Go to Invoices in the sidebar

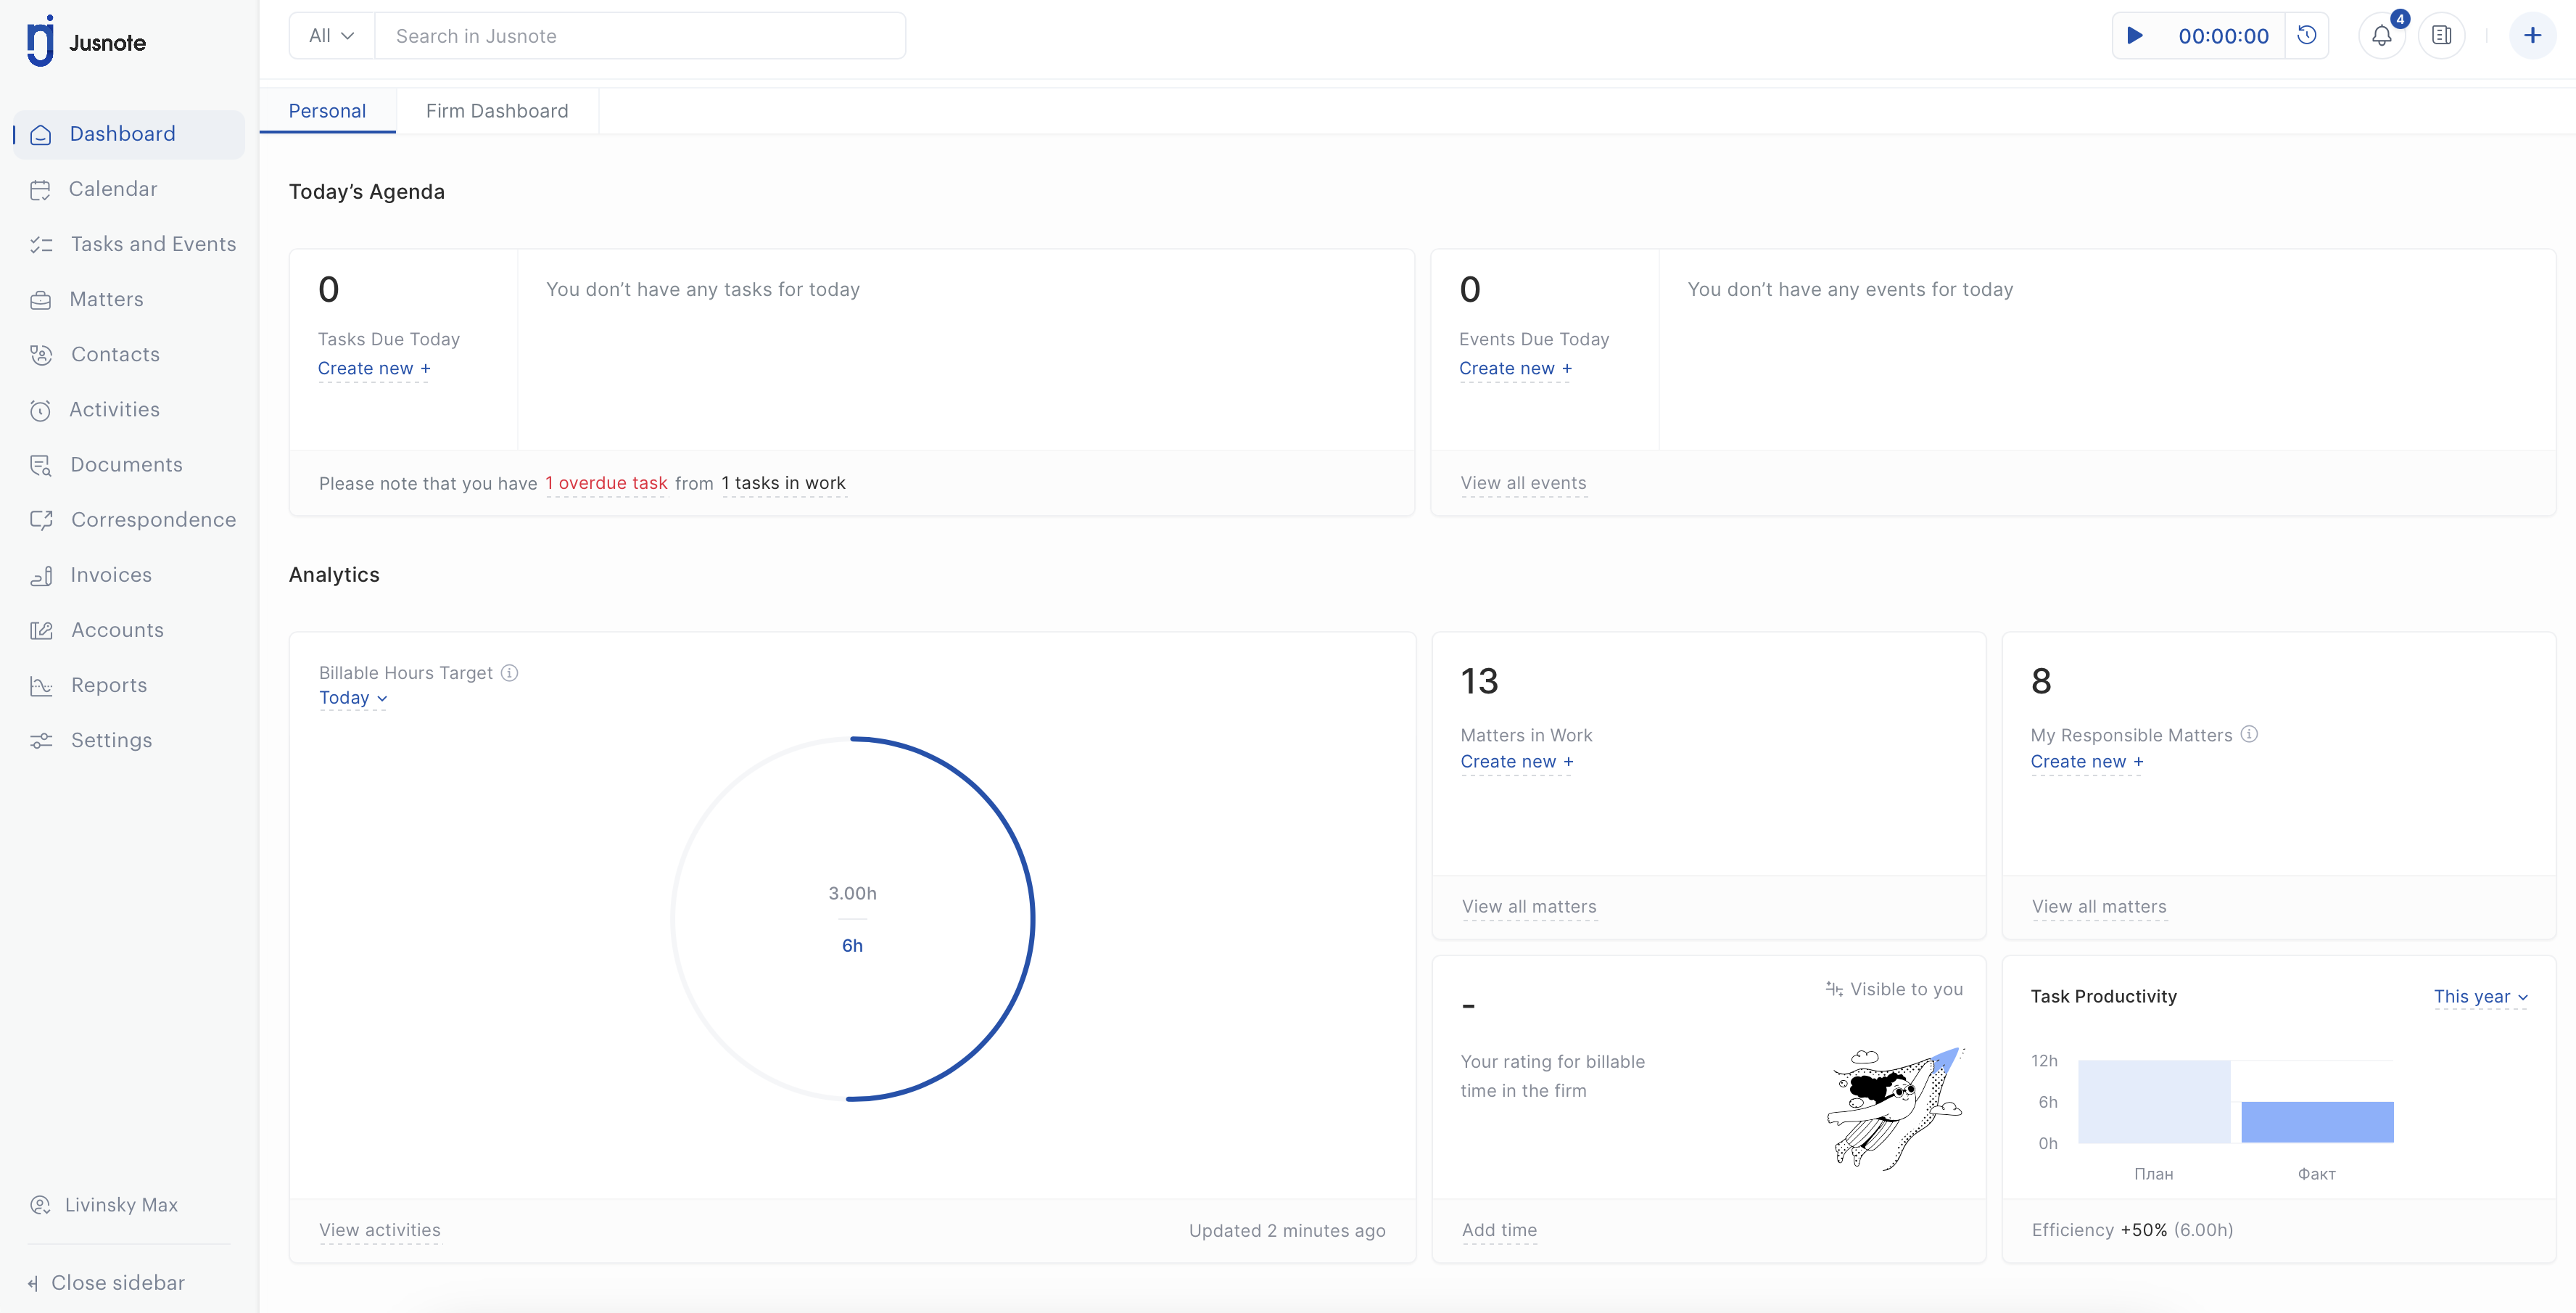point(111,575)
